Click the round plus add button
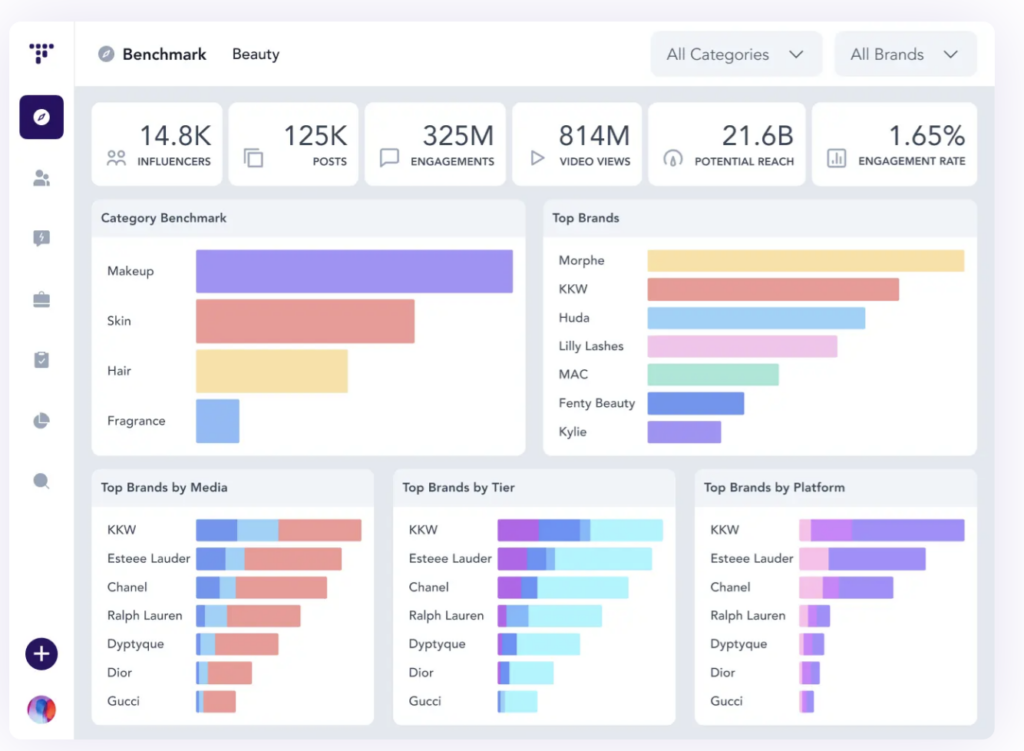1024x751 pixels. click(41, 654)
